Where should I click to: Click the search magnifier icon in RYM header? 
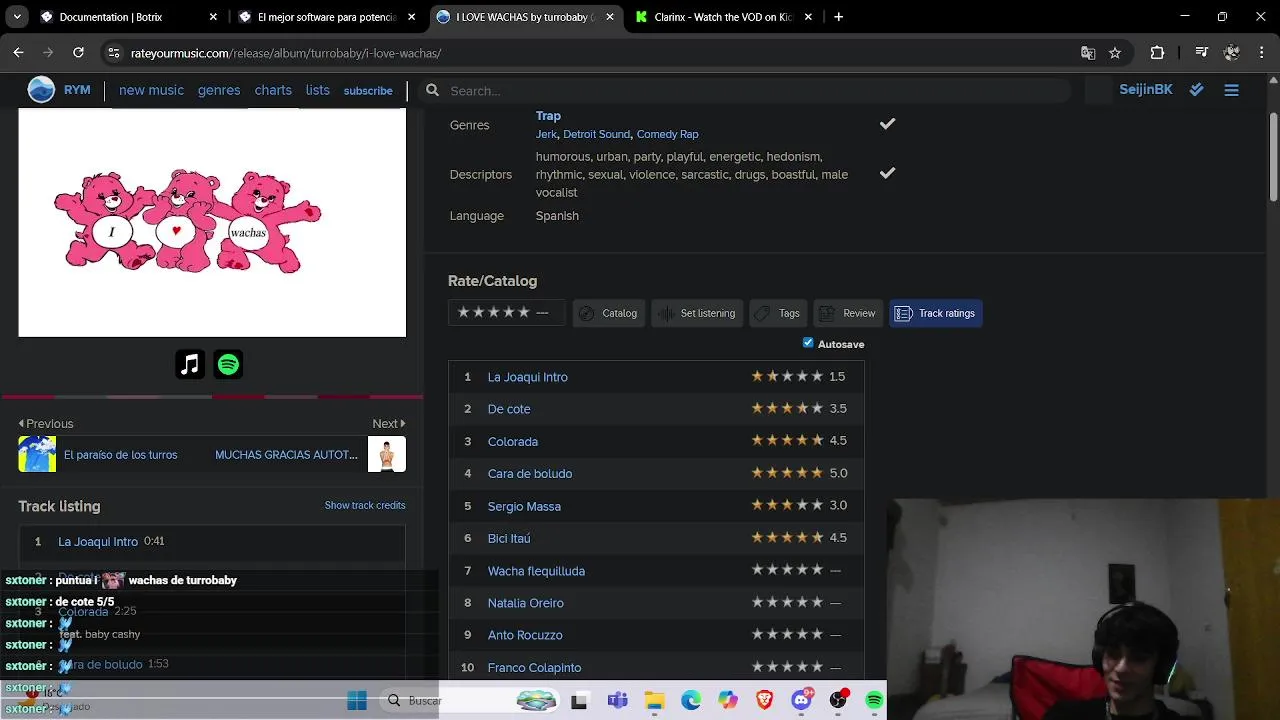point(432,90)
